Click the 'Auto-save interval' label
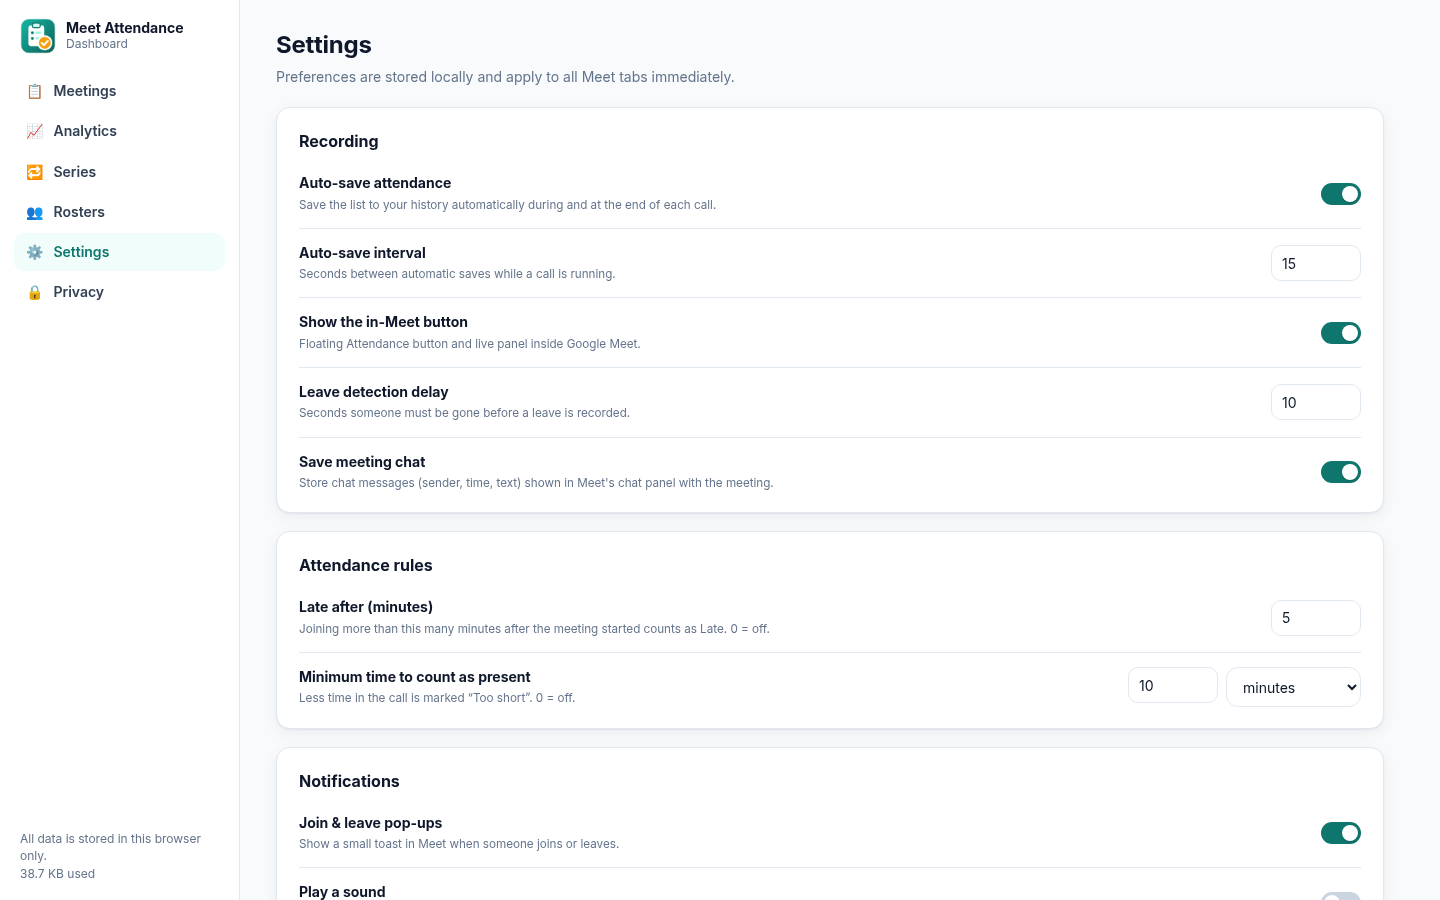This screenshot has height=900, width=1440. pos(362,253)
